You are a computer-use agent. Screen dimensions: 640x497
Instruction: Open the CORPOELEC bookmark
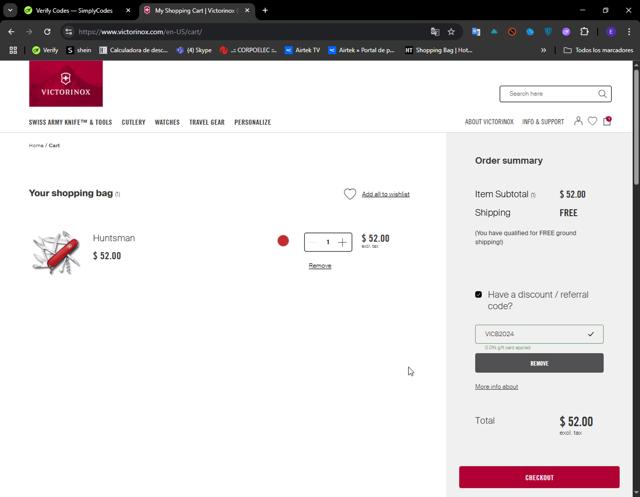click(x=248, y=50)
